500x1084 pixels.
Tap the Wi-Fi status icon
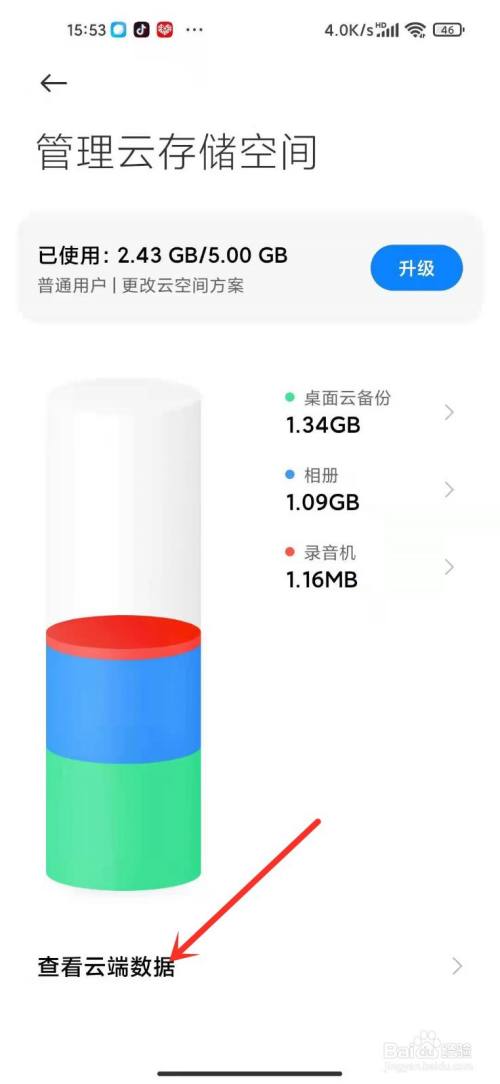tap(416, 30)
